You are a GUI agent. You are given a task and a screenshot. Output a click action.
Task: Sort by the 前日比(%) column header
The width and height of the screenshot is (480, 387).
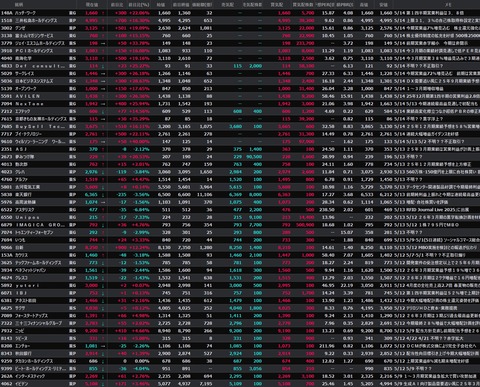[139, 5]
